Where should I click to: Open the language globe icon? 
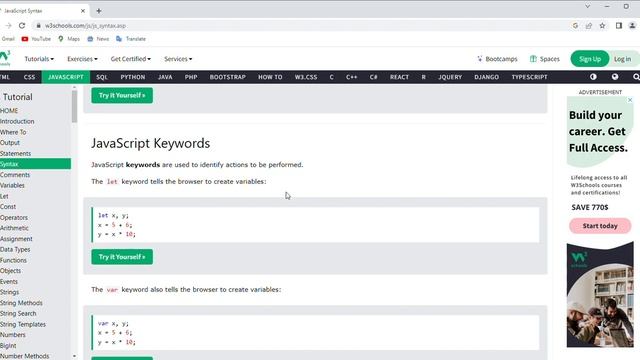click(615, 77)
